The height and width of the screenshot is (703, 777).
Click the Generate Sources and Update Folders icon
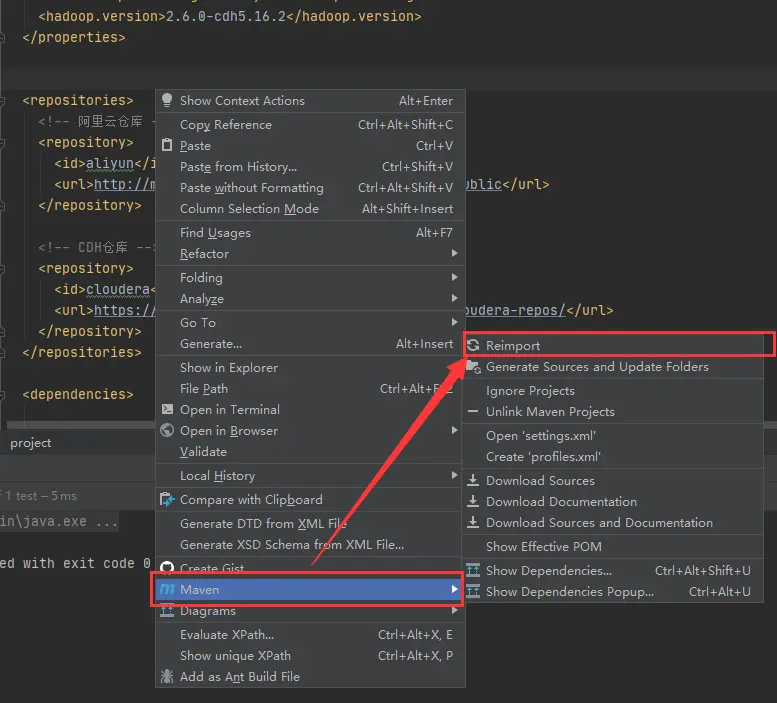pyautogui.click(x=474, y=367)
